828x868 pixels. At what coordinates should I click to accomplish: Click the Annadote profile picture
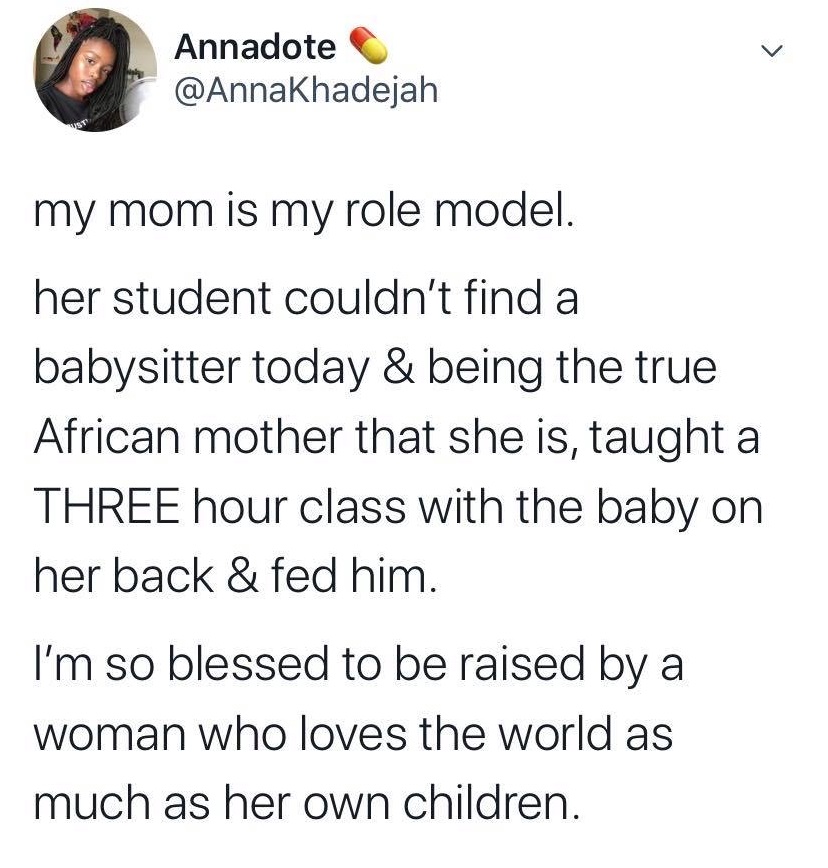tap(96, 72)
